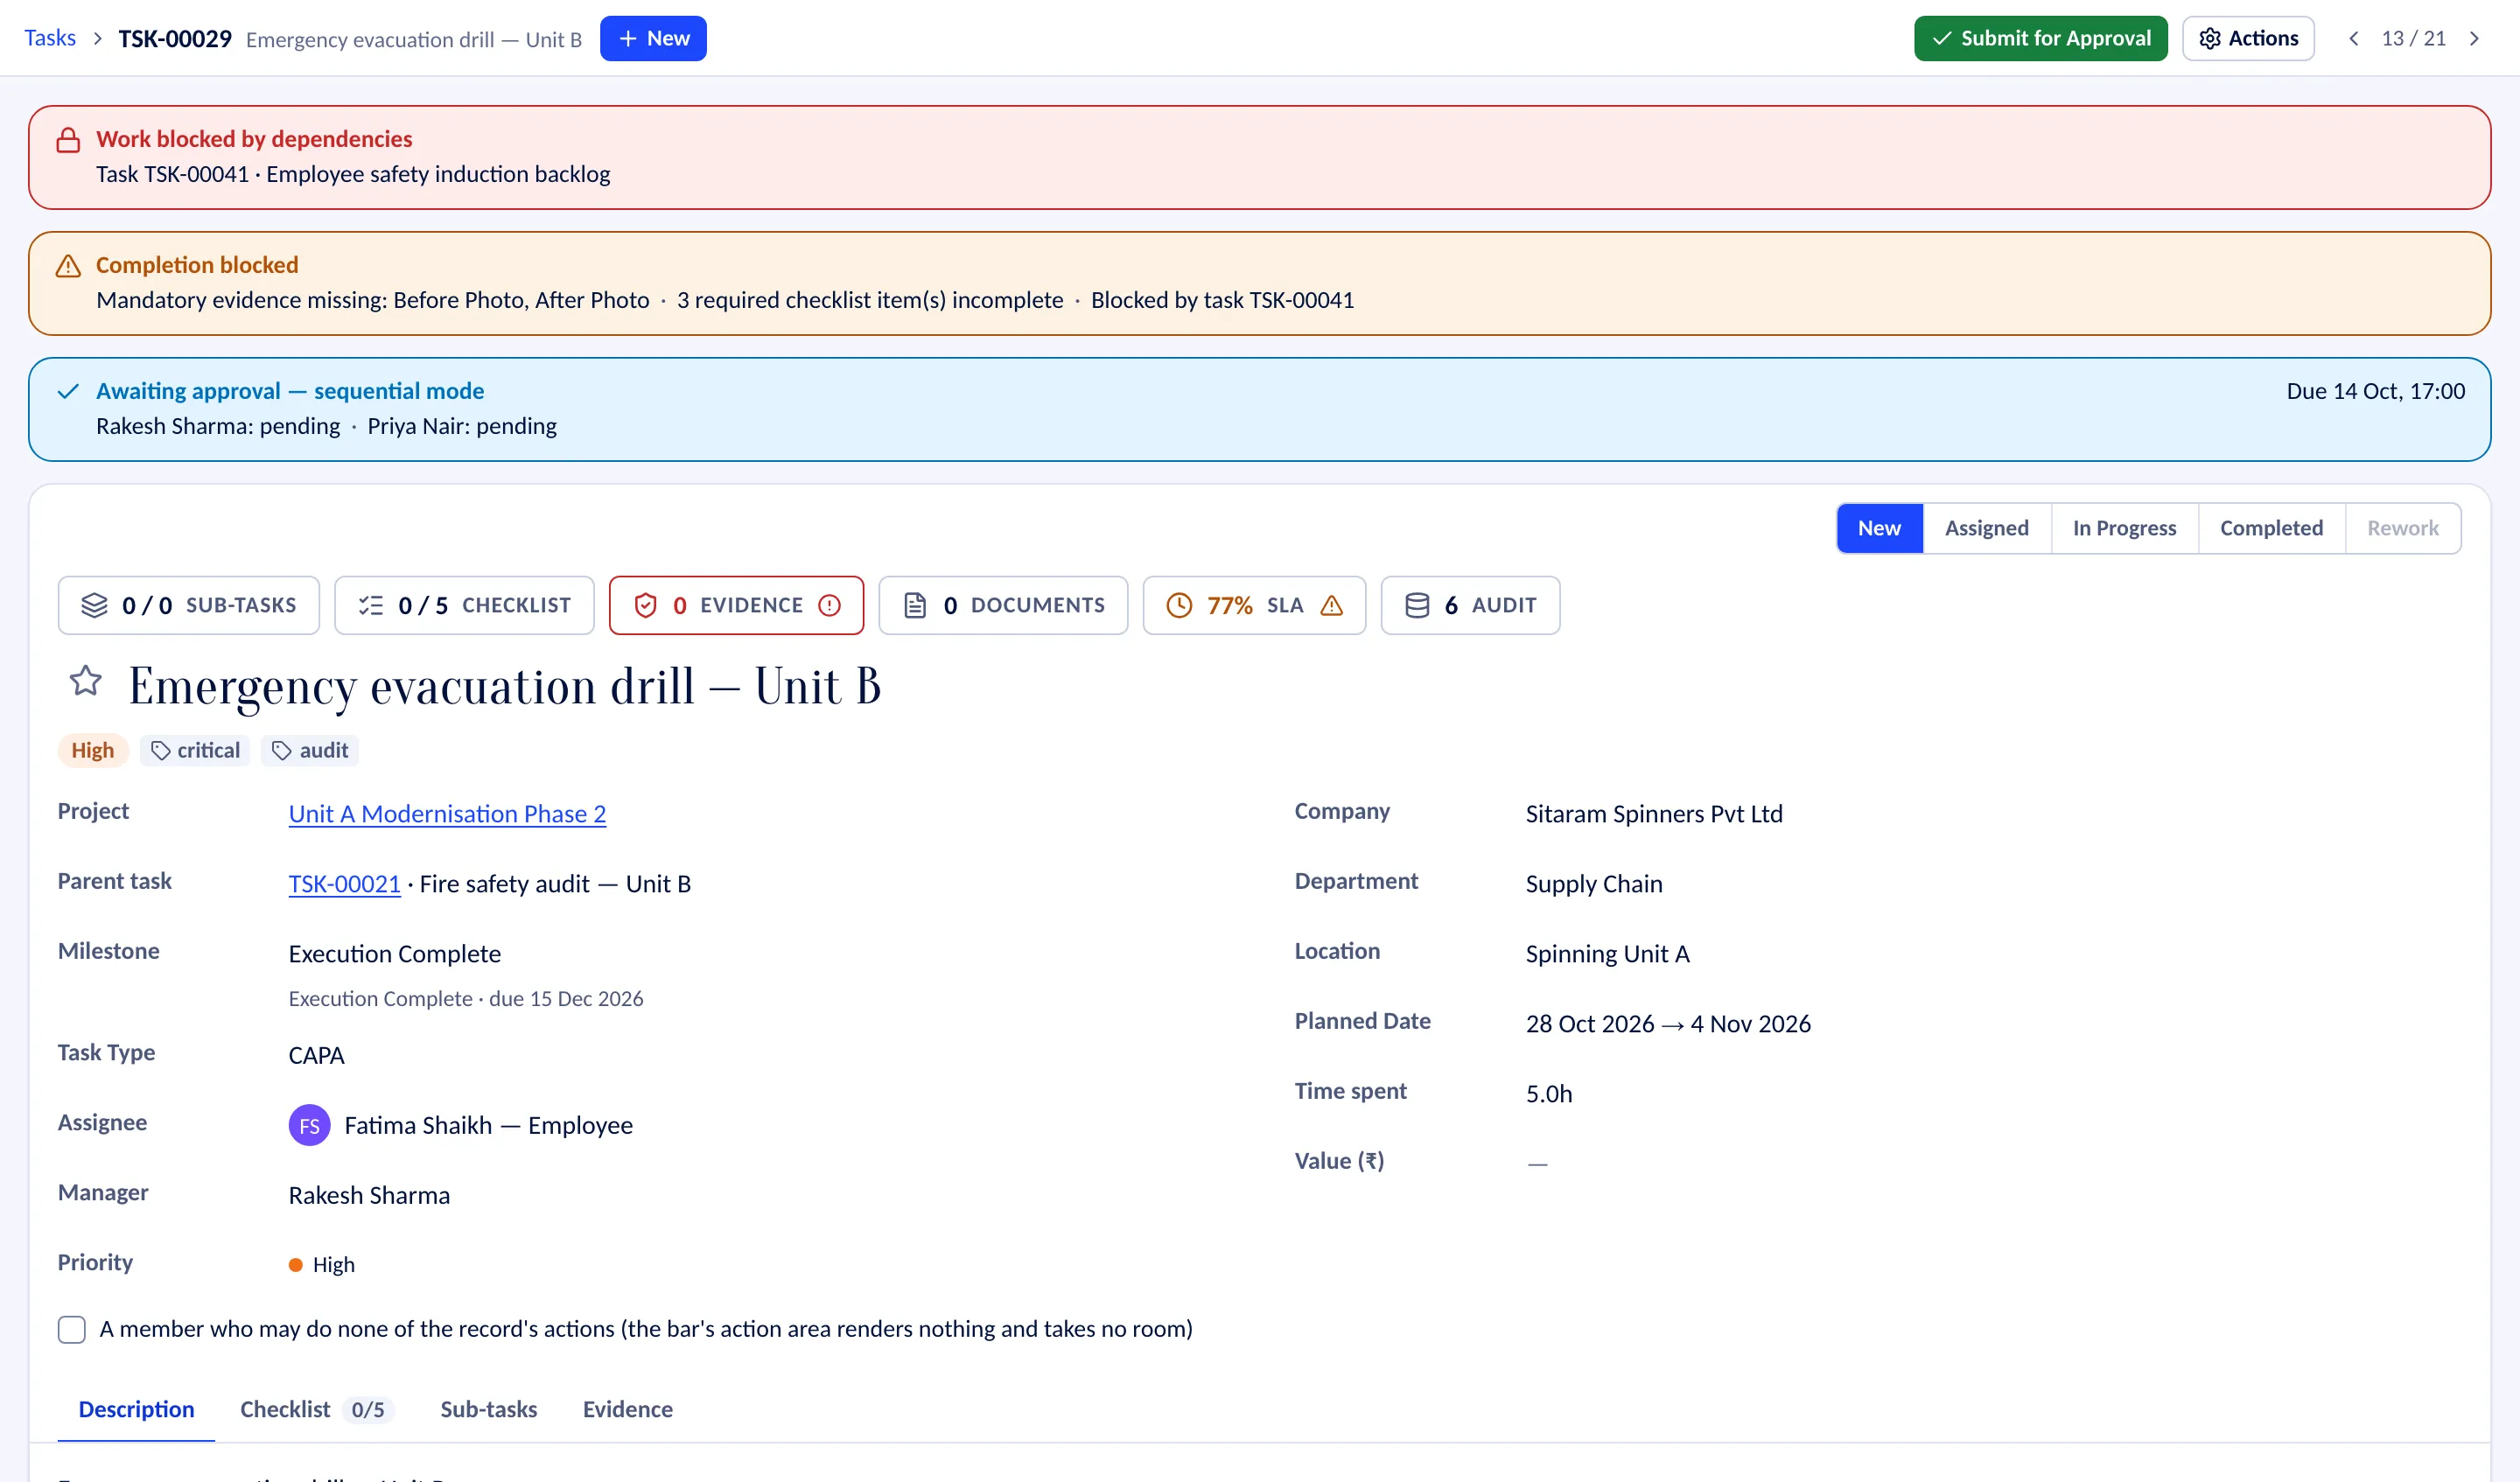This screenshot has width=2520, height=1482.
Task: Set status to Rework
Action: point(2402,528)
